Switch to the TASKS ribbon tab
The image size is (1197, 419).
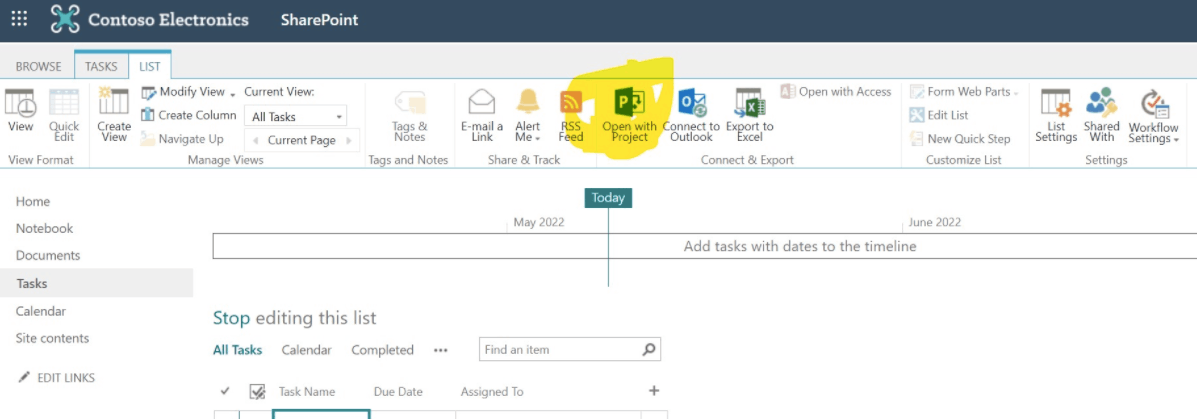coord(101,66)
